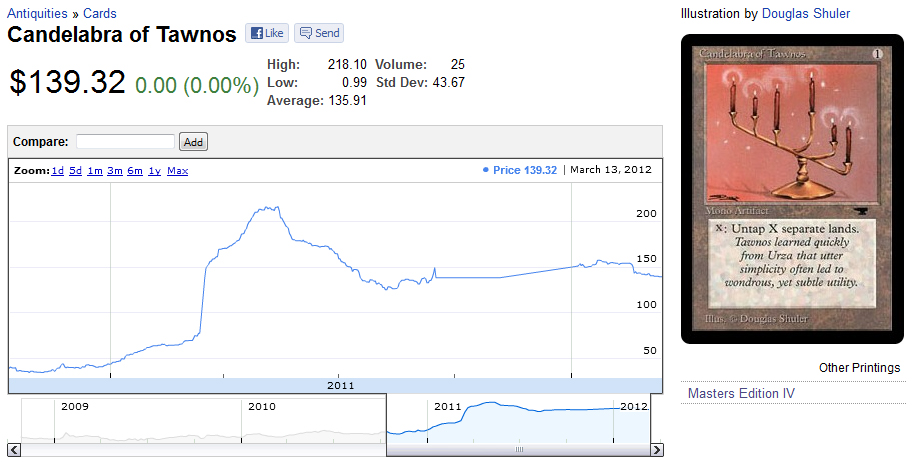This screenshot has height=463, width=912.
Task: Open the Cards breadcrumb link
Action: [x=99, y=14]
